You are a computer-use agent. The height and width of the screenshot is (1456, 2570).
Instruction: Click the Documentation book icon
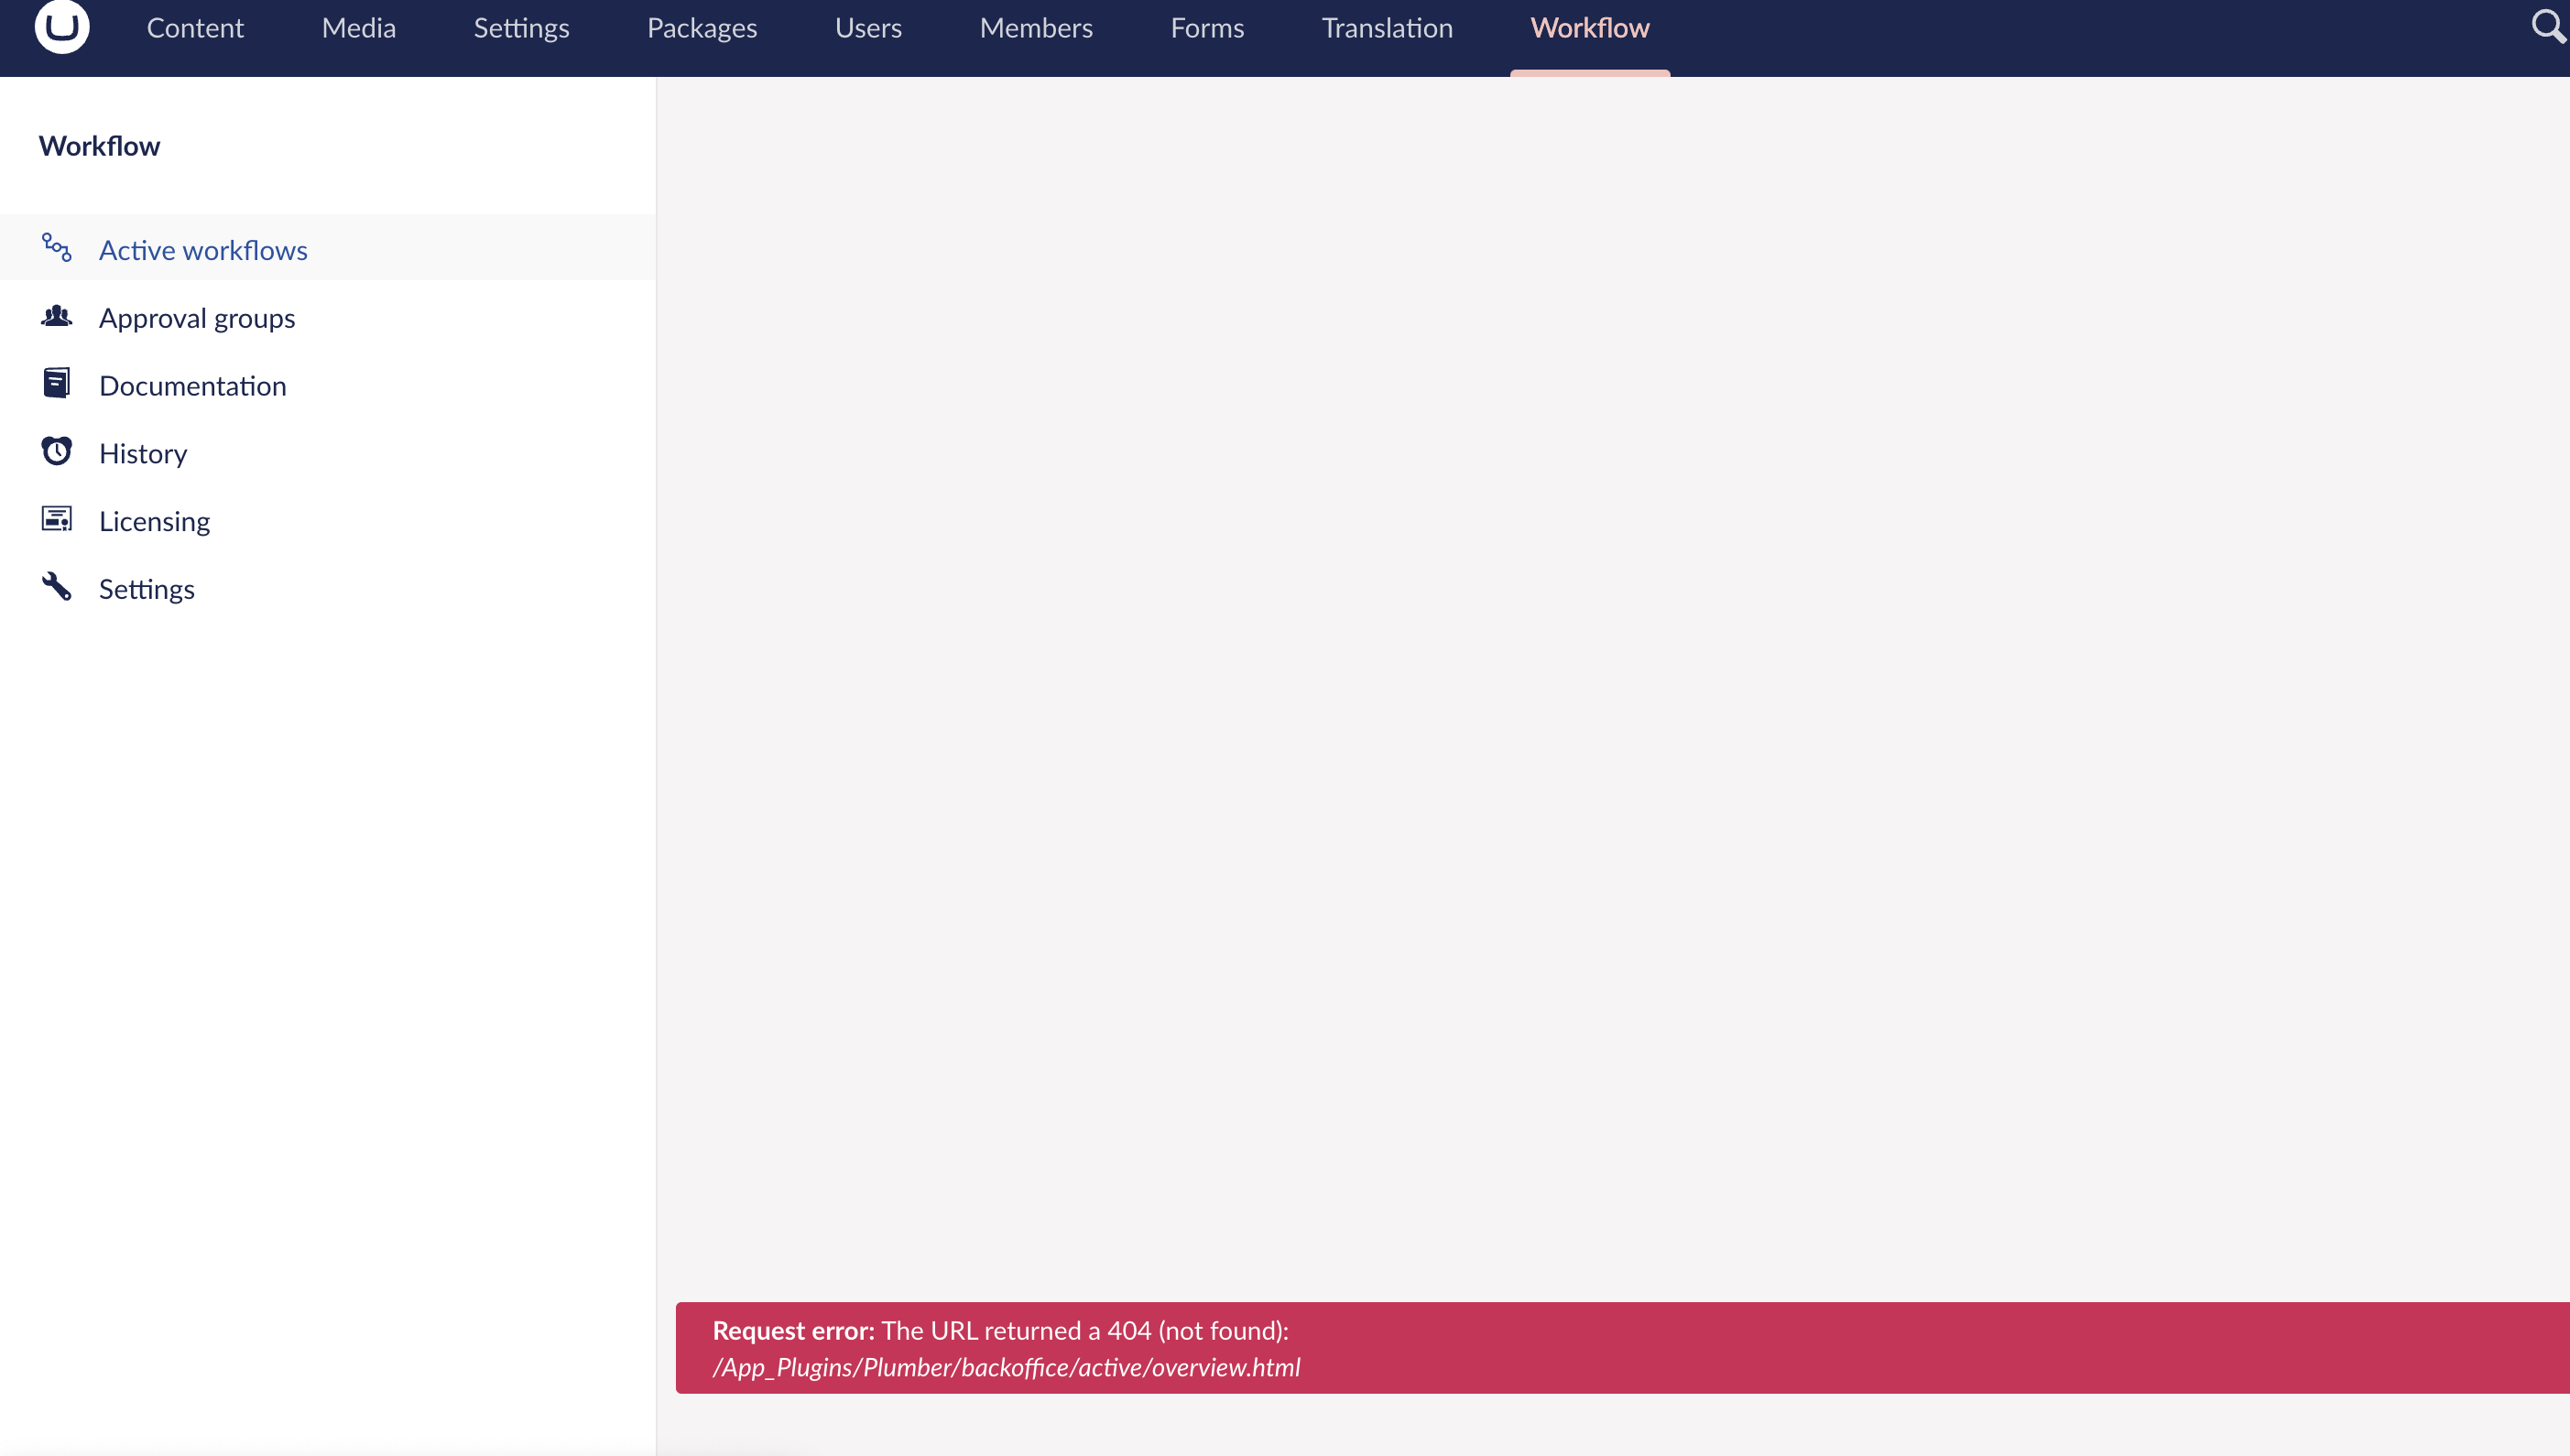tap(56, 383)
